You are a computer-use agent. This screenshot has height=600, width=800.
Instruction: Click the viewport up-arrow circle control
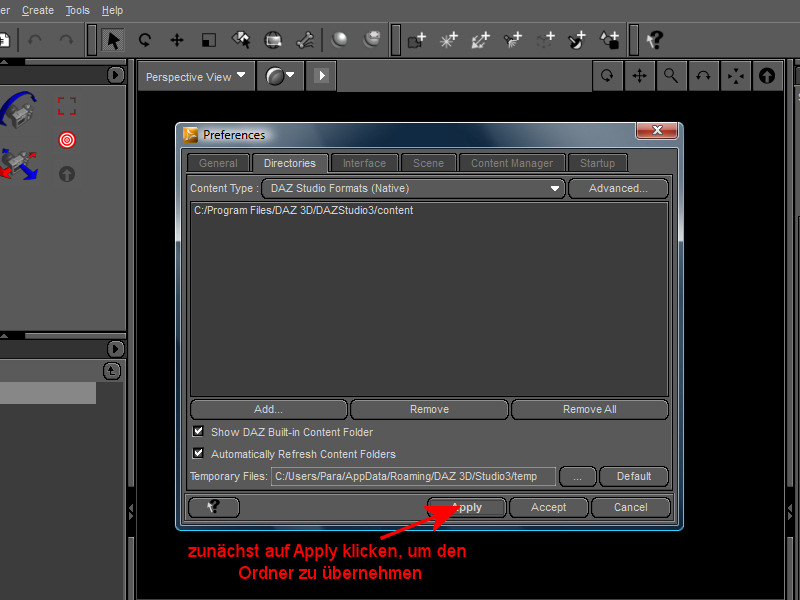767,76
